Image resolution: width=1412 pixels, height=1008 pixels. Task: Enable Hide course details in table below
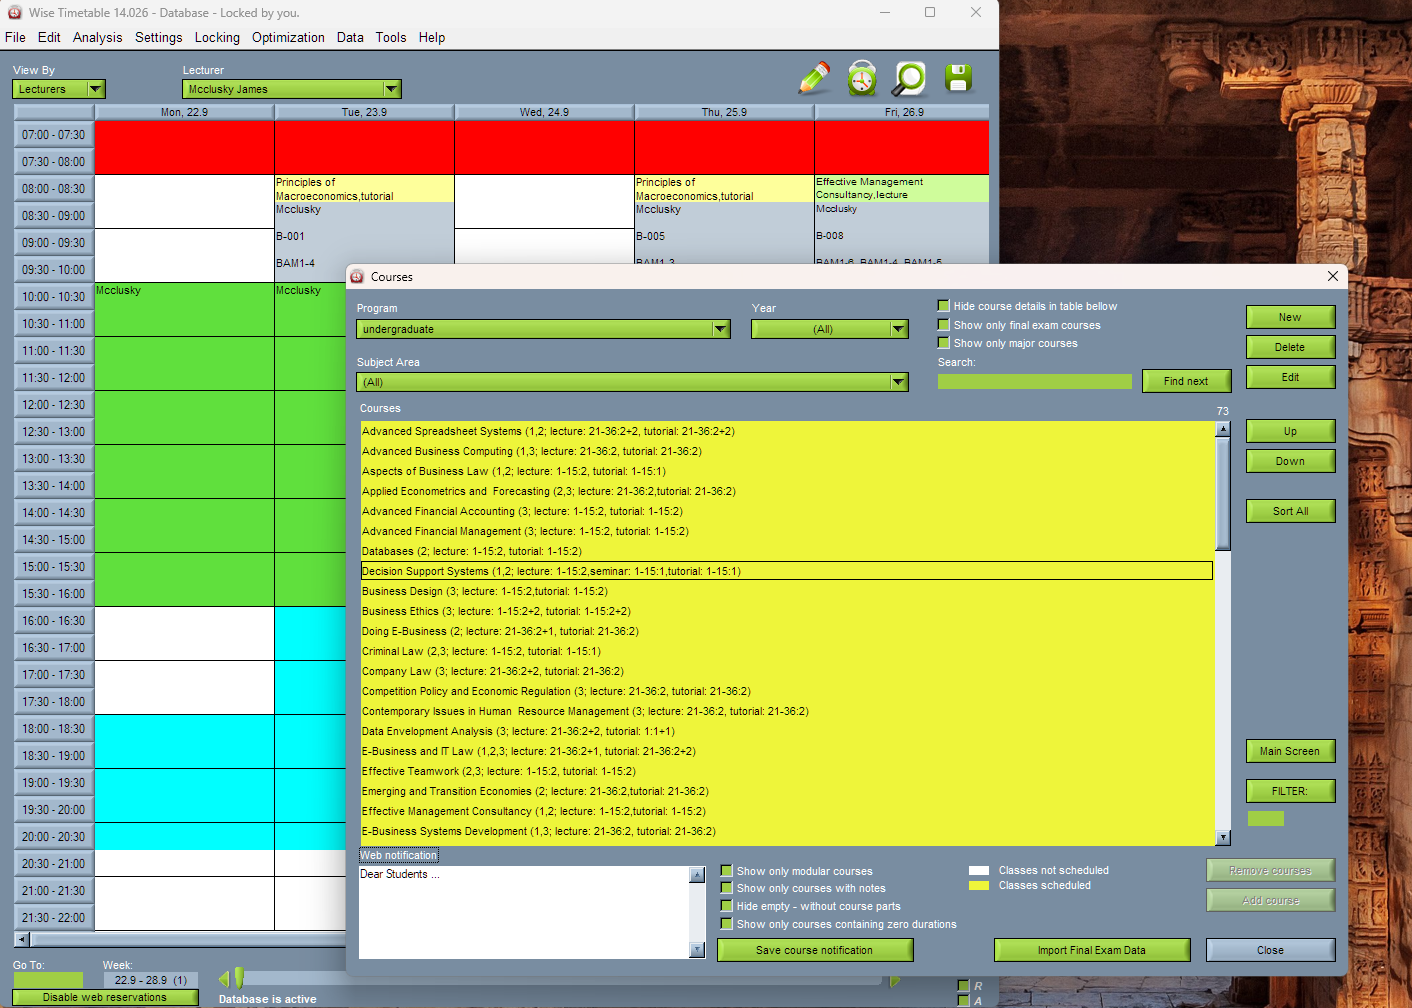point(943,306)
